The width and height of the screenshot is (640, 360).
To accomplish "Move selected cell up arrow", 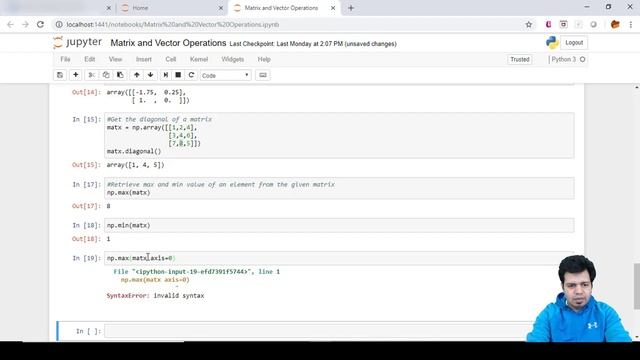I will (137, 75).
